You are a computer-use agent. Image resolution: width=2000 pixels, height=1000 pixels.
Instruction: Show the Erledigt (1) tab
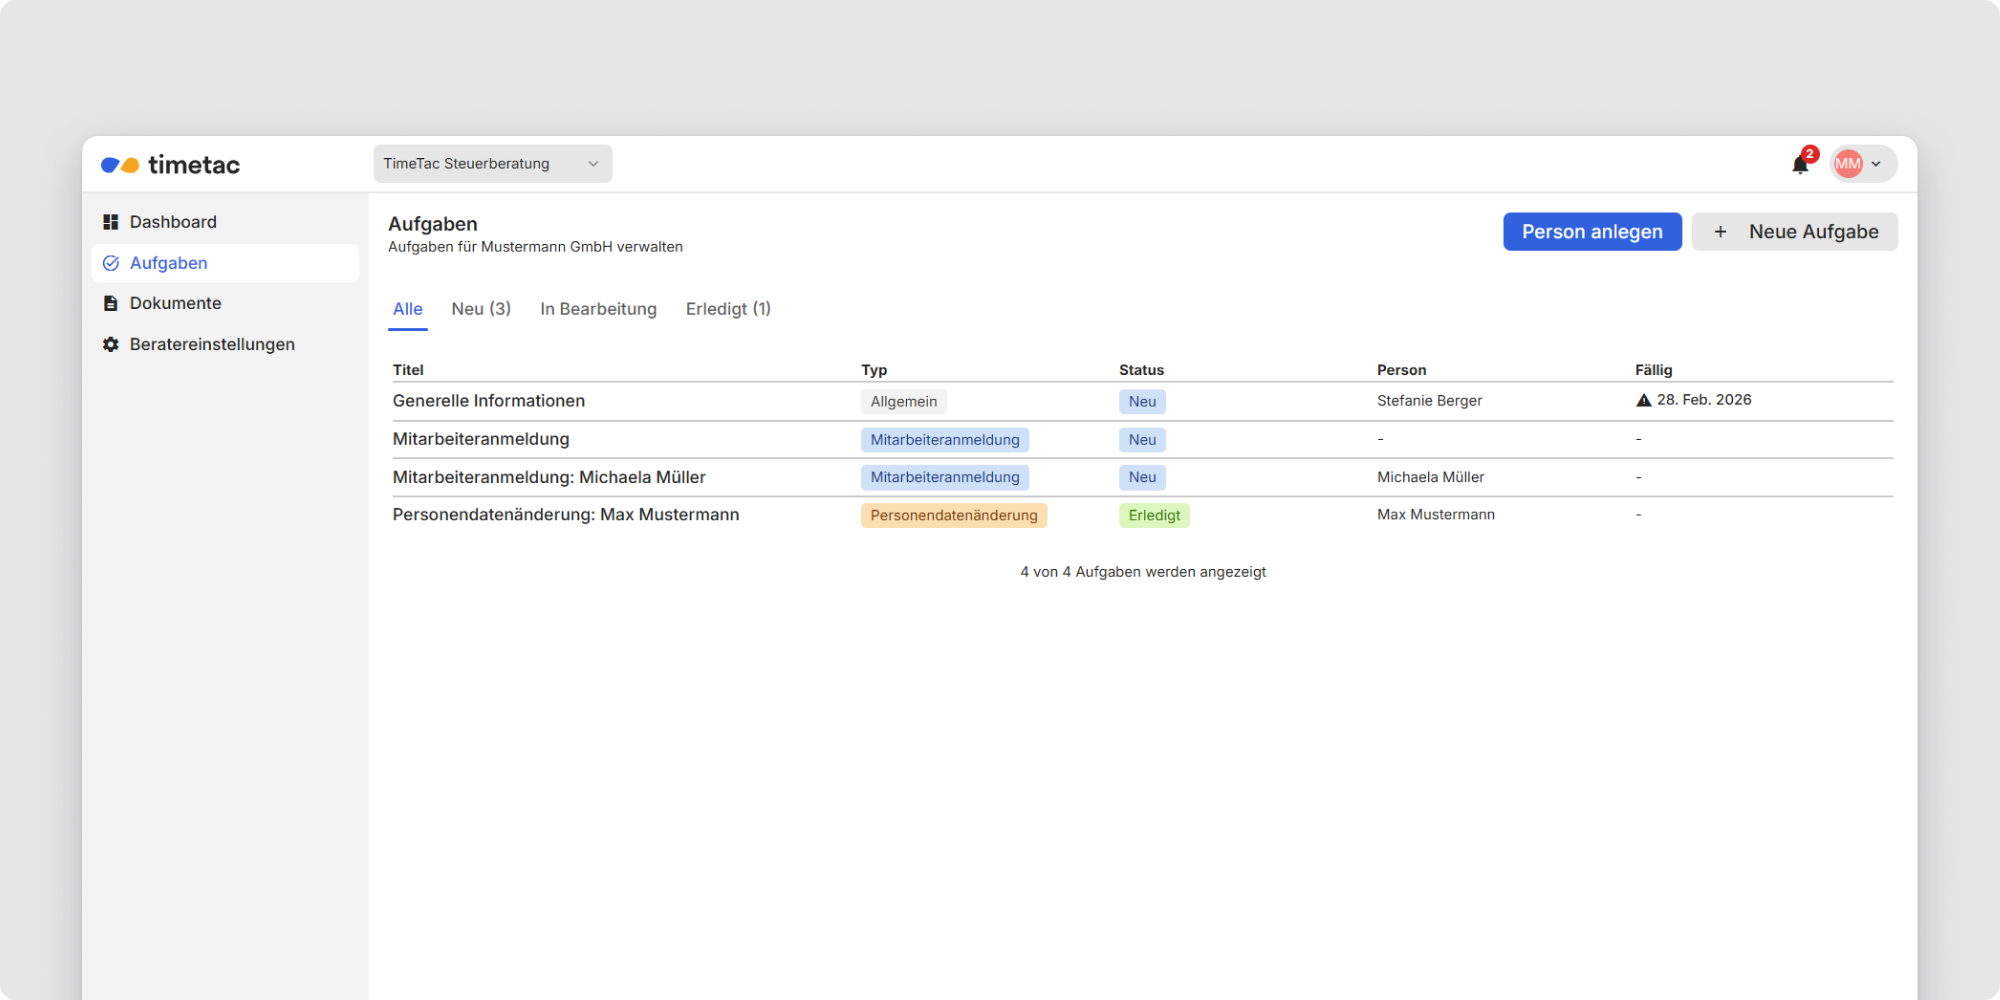tap(728, 309)
